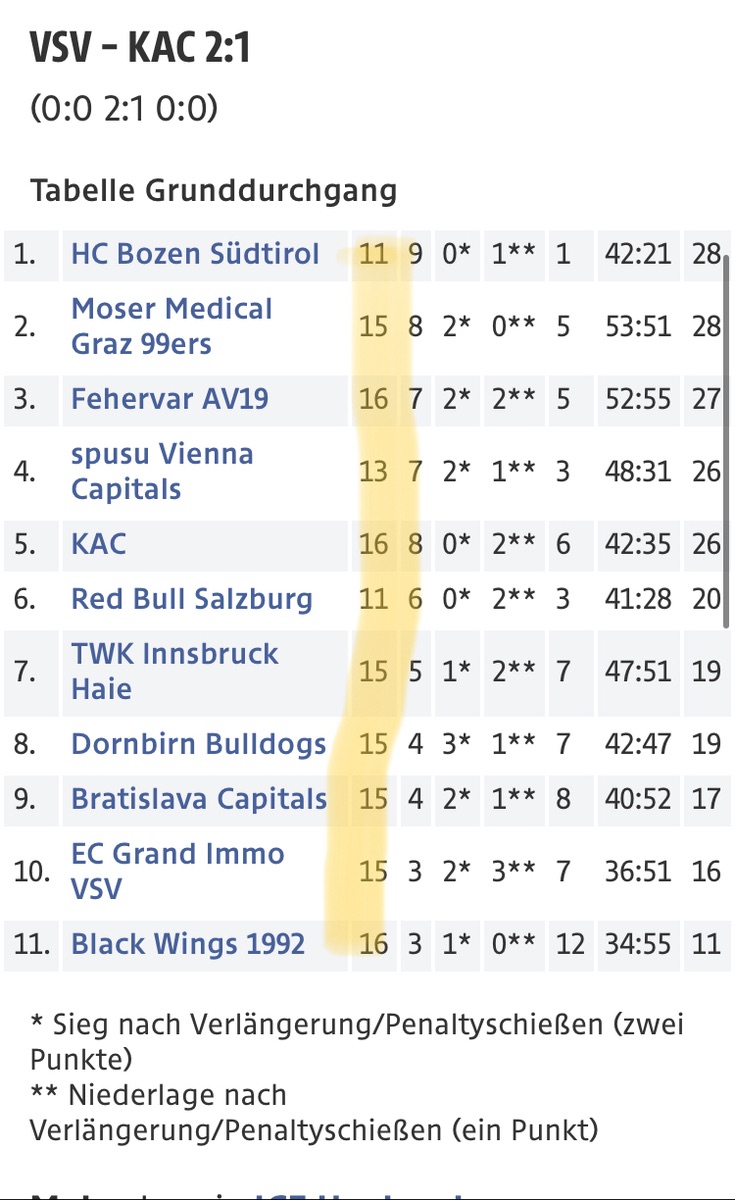Select the TWK Innsbruck Haie link
The width and height of the screenshot is (735, 1200).
pos(174,671)
